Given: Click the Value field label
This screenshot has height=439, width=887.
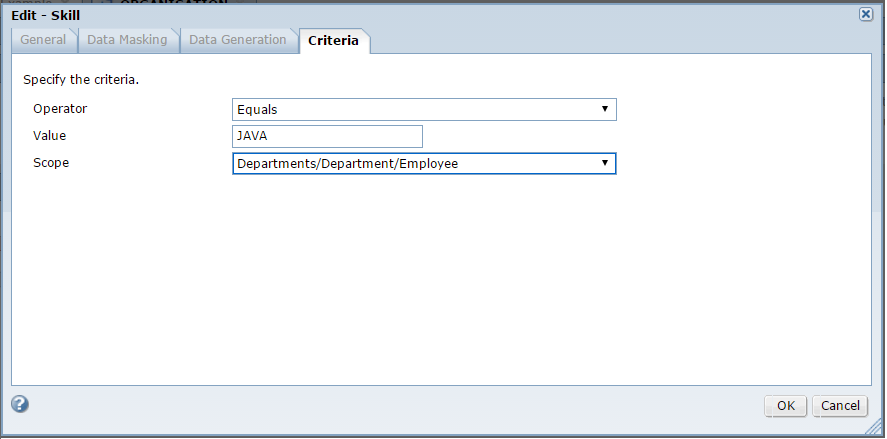Looking at the screenshot, I should 49,136.
